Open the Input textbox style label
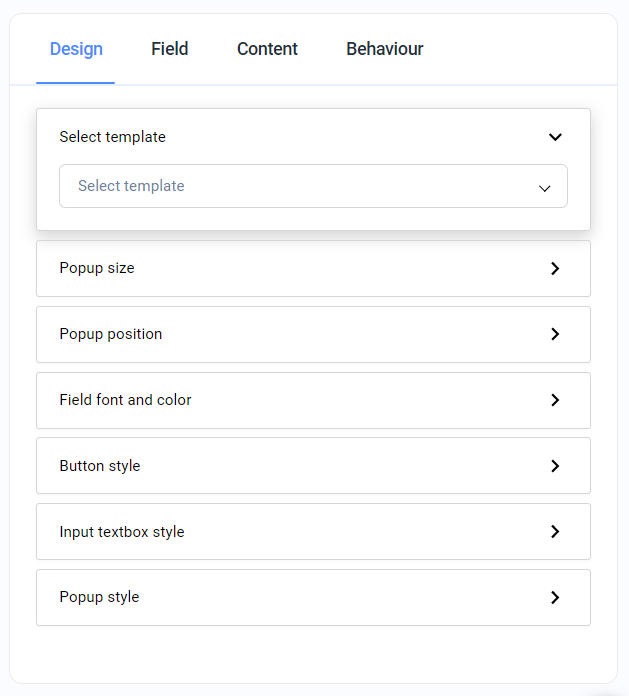This screenshot has width=629, height=696. point(122,532)
